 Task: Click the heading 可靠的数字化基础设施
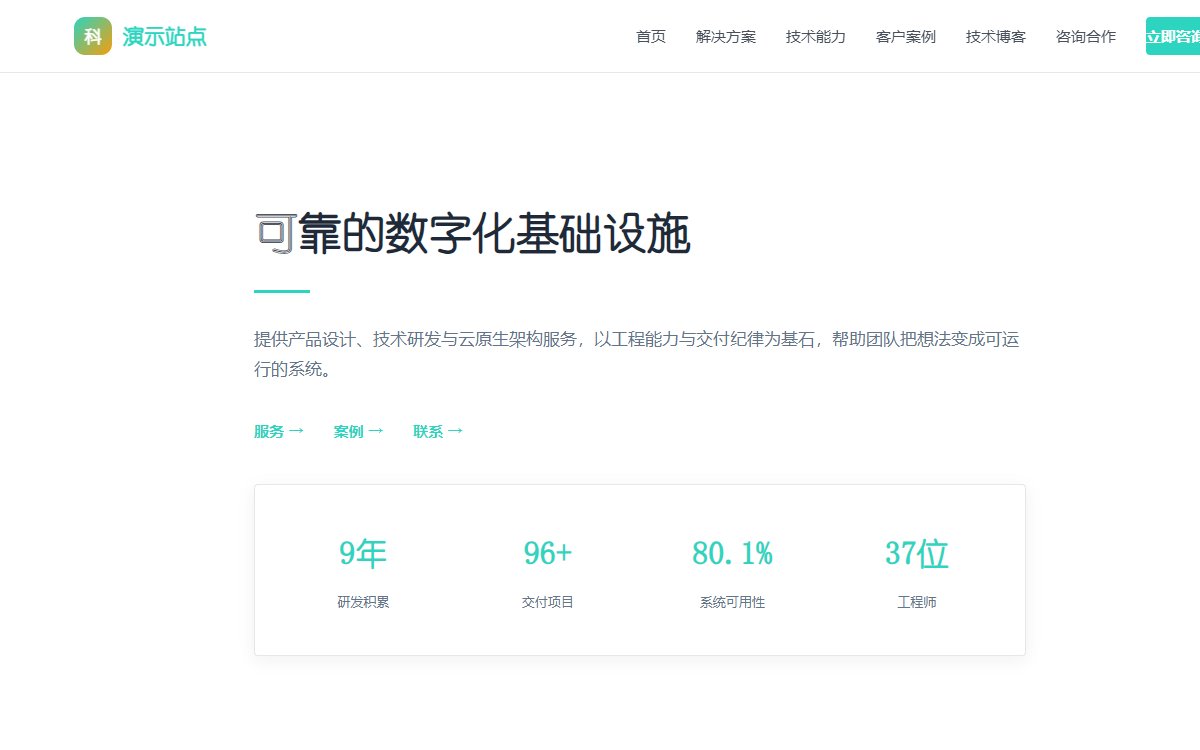click(473, 236)
